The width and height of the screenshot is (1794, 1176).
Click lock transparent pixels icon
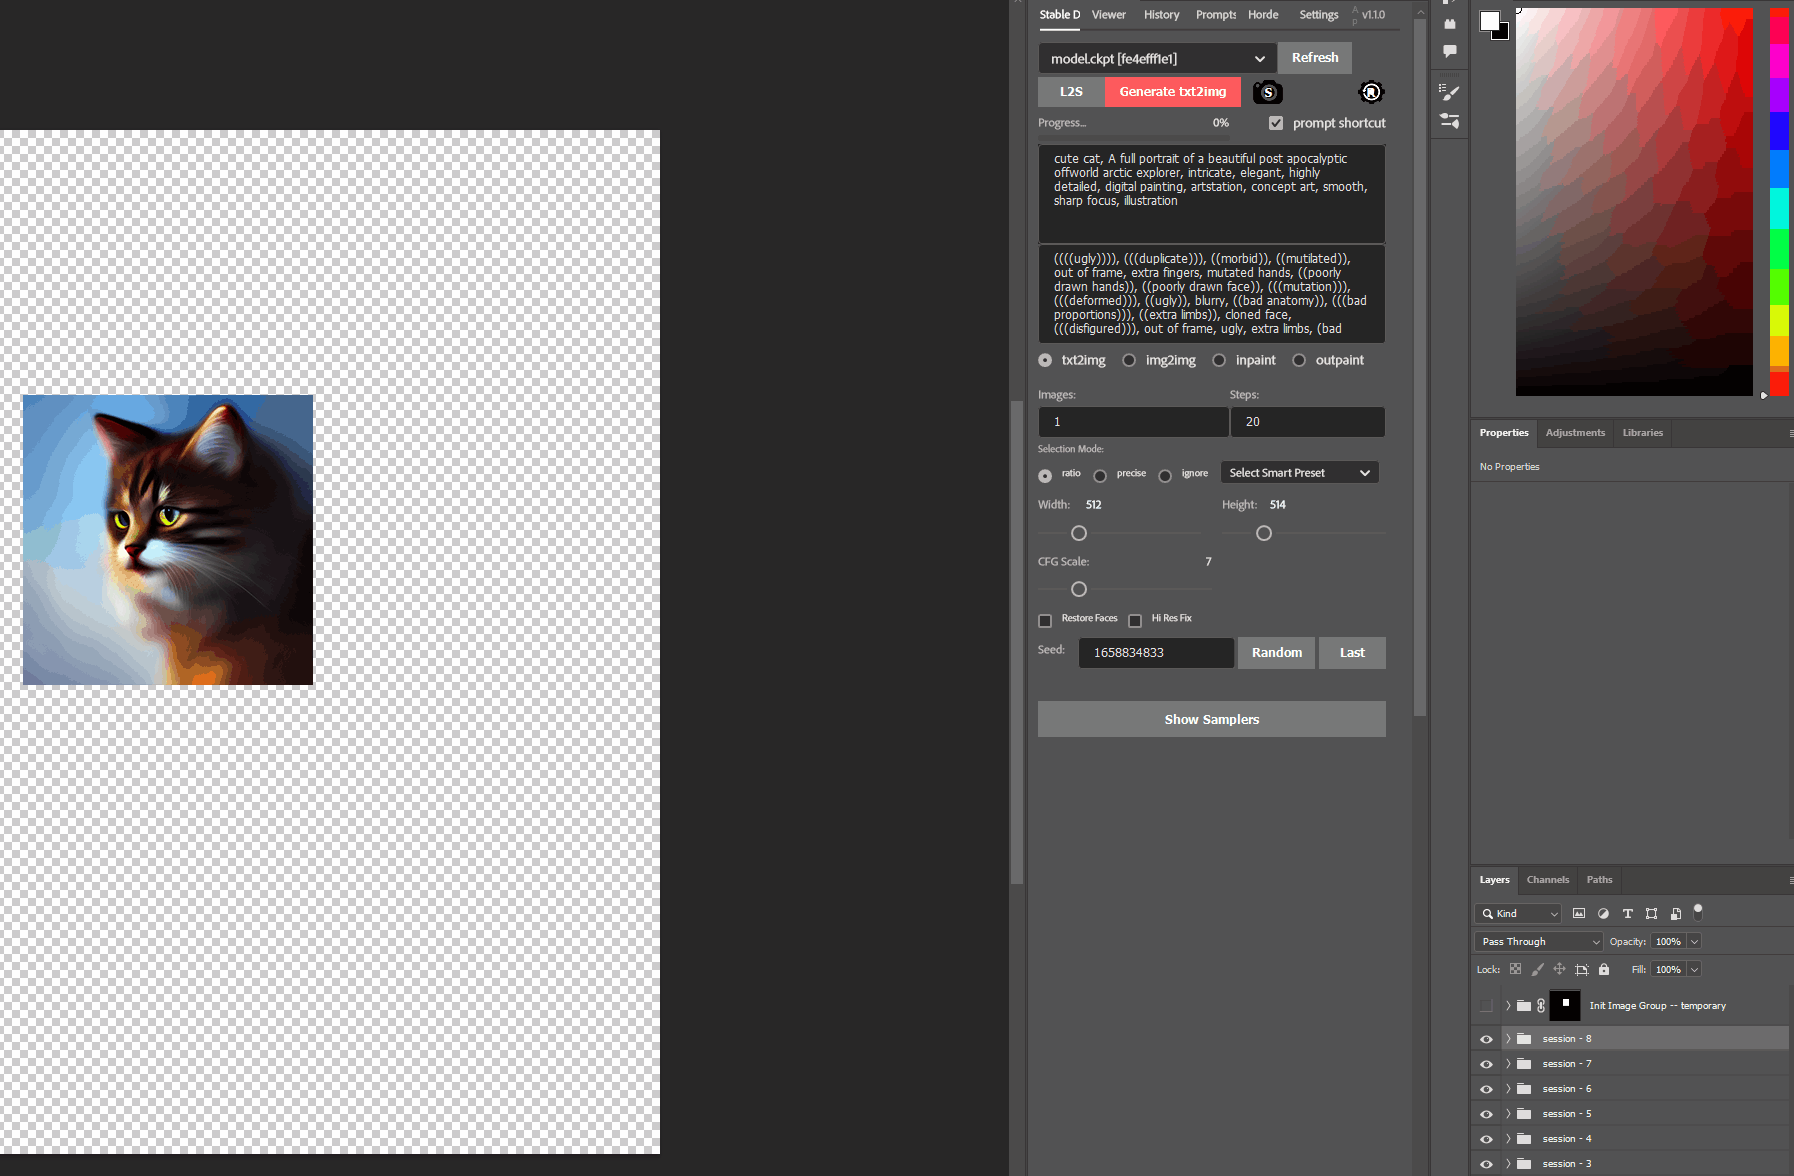pos(1515,969)
